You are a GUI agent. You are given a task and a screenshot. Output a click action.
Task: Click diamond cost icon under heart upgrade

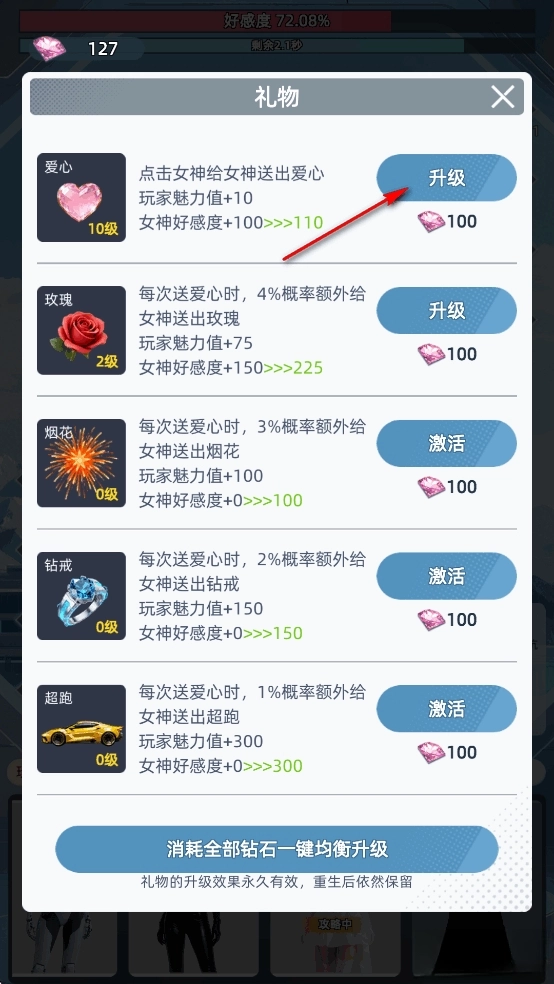tap(431, 221)
